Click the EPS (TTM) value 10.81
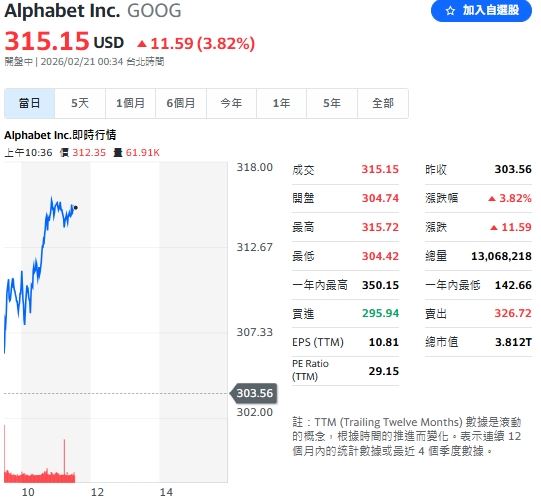The width and height of the screenshot is (541, 500). pyautogui.click(x=384, y=342)
